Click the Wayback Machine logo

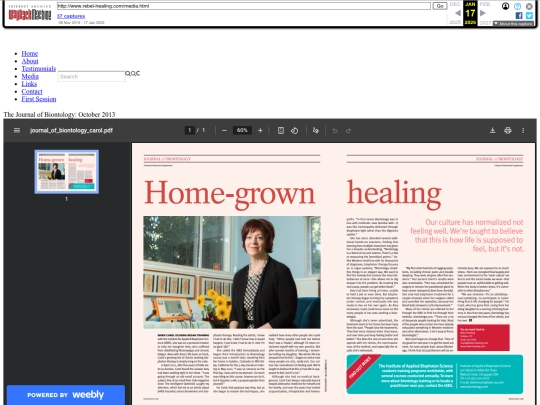[x=30, y=13]
